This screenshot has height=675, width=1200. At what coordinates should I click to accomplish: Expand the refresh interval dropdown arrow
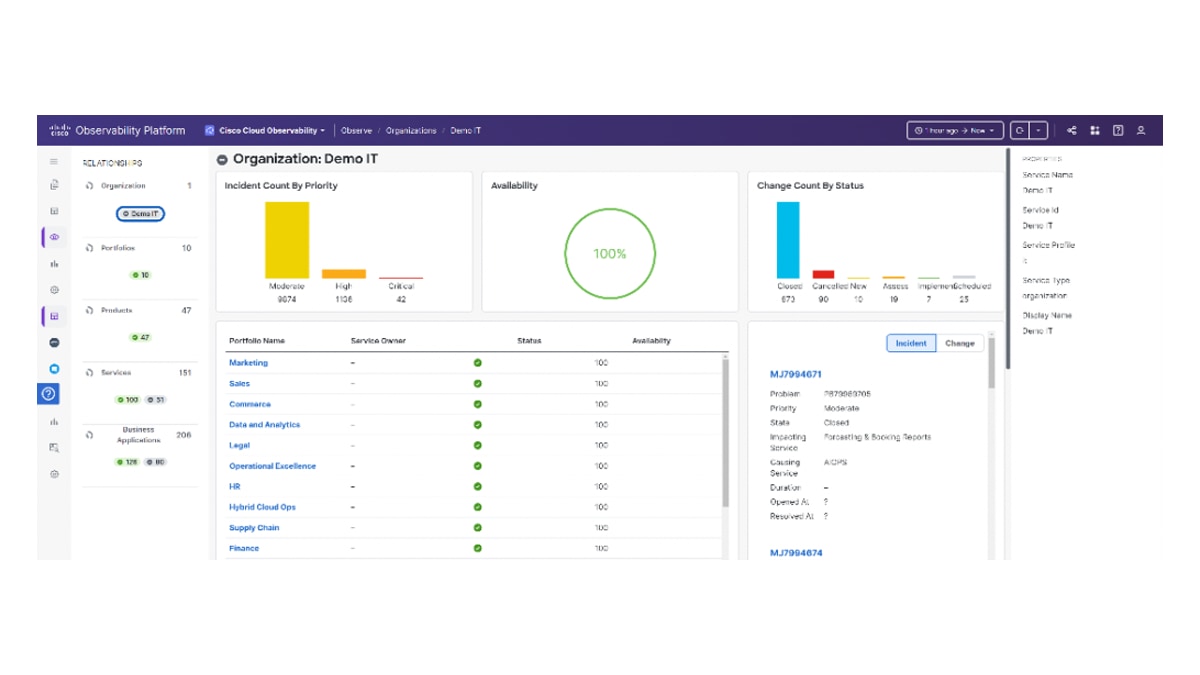(1039, 130)
